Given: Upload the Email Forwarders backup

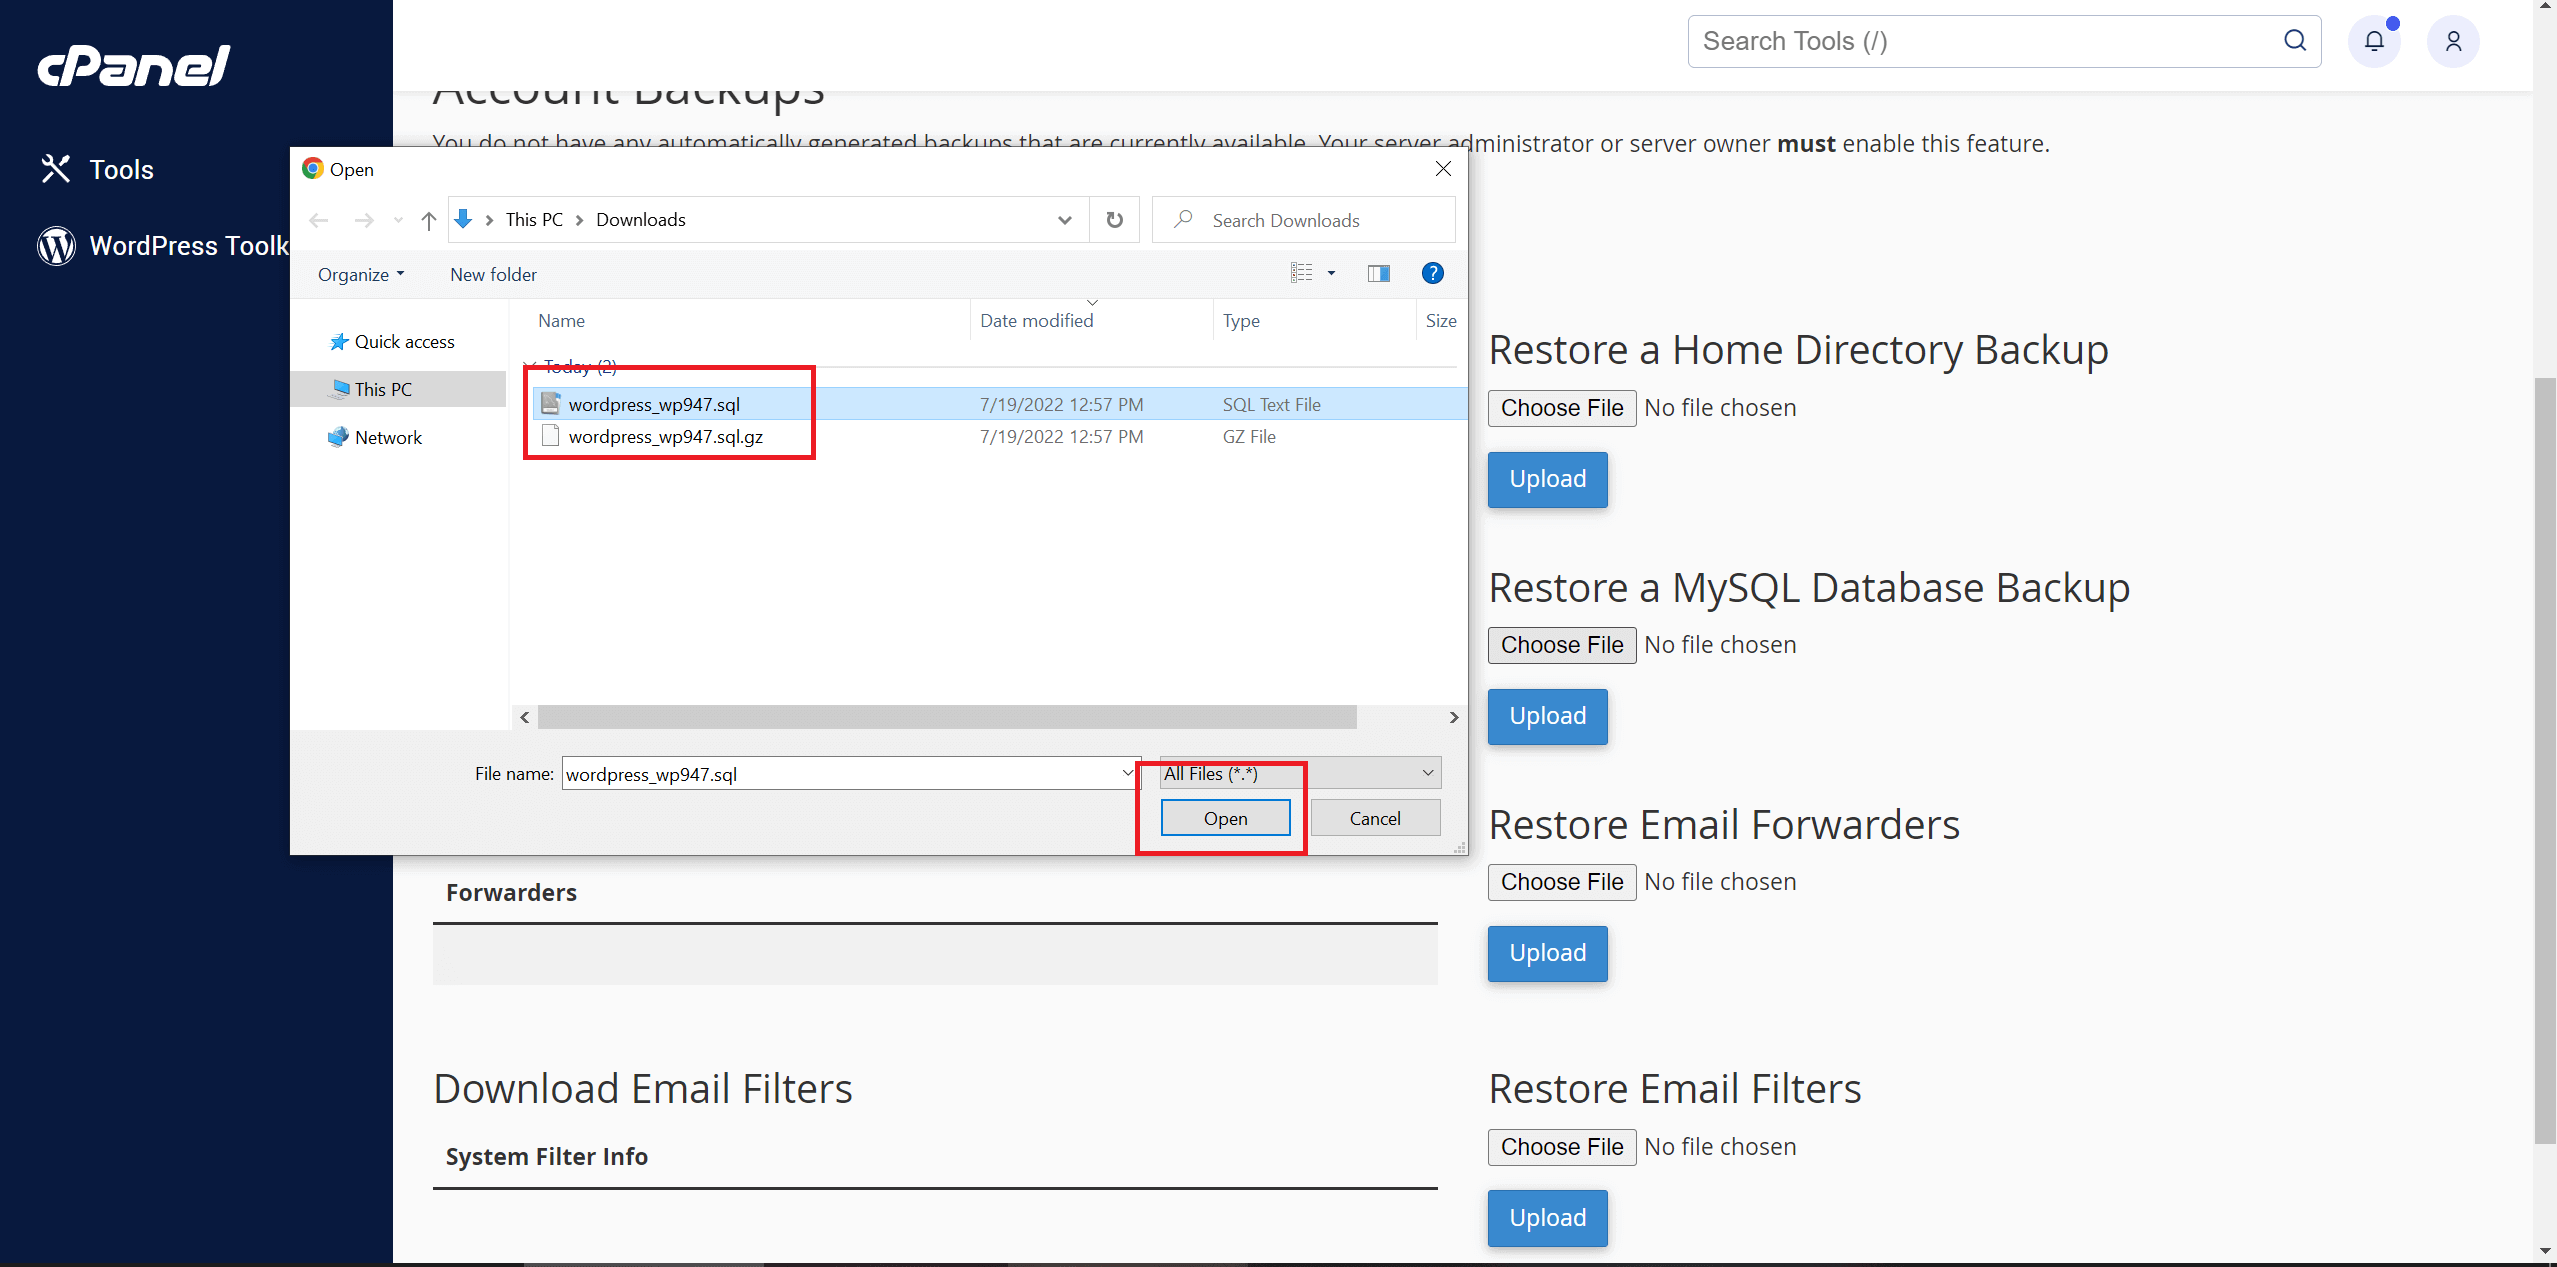Looking at the screenshot, I should (x=1548, y=954).
